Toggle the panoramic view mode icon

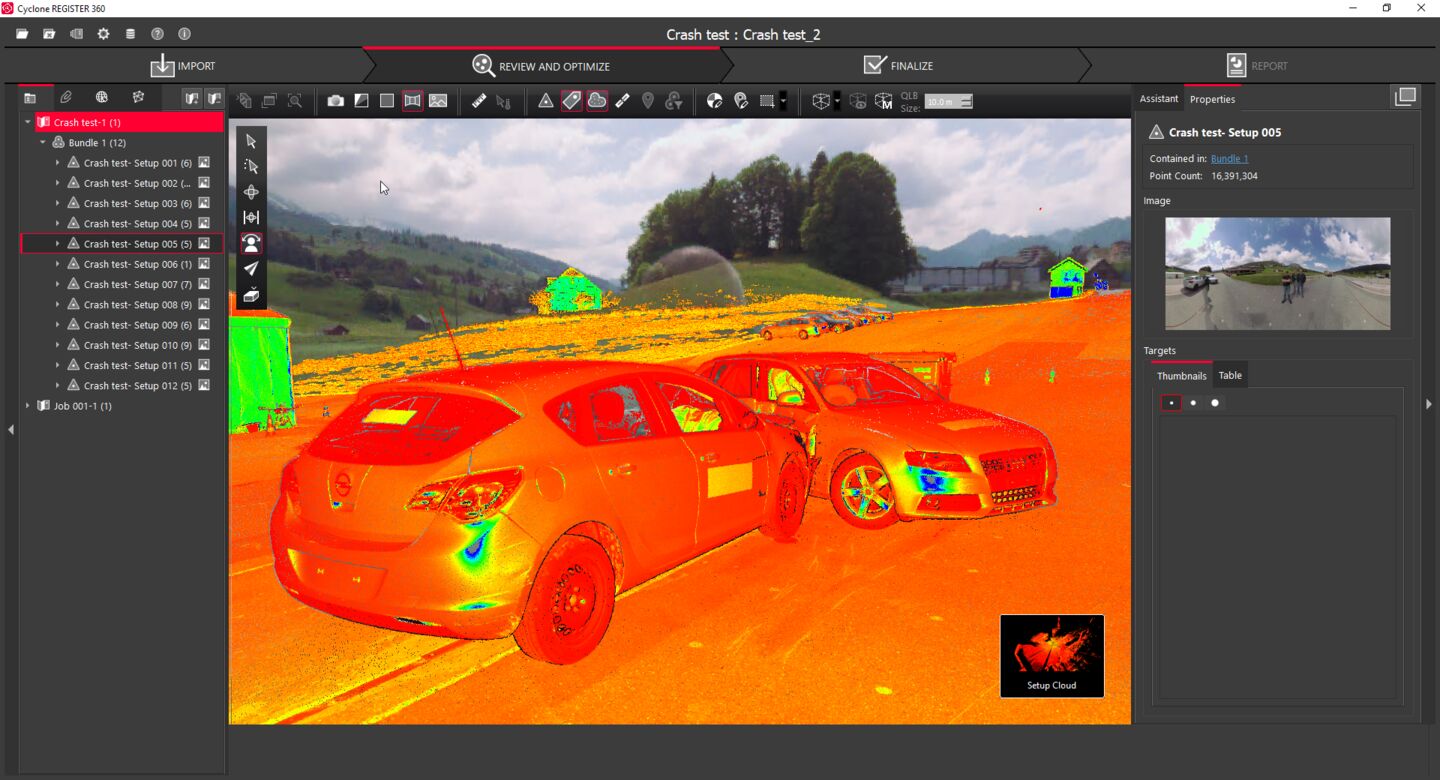pyautogui.click(x=412, y=101)
